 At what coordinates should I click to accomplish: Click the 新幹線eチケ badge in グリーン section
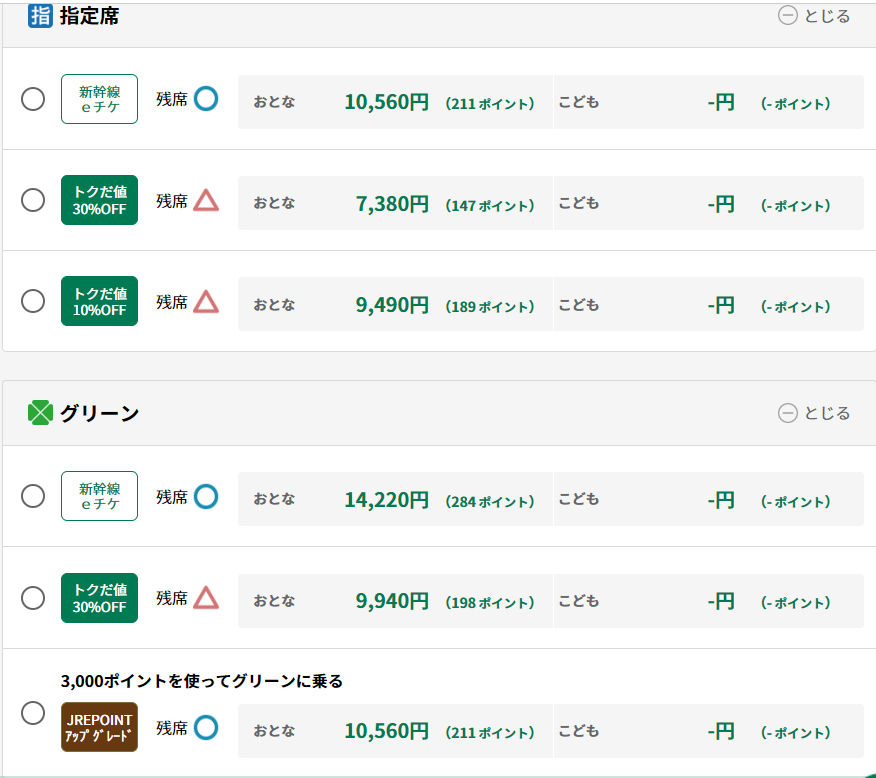tap(99, 496)
